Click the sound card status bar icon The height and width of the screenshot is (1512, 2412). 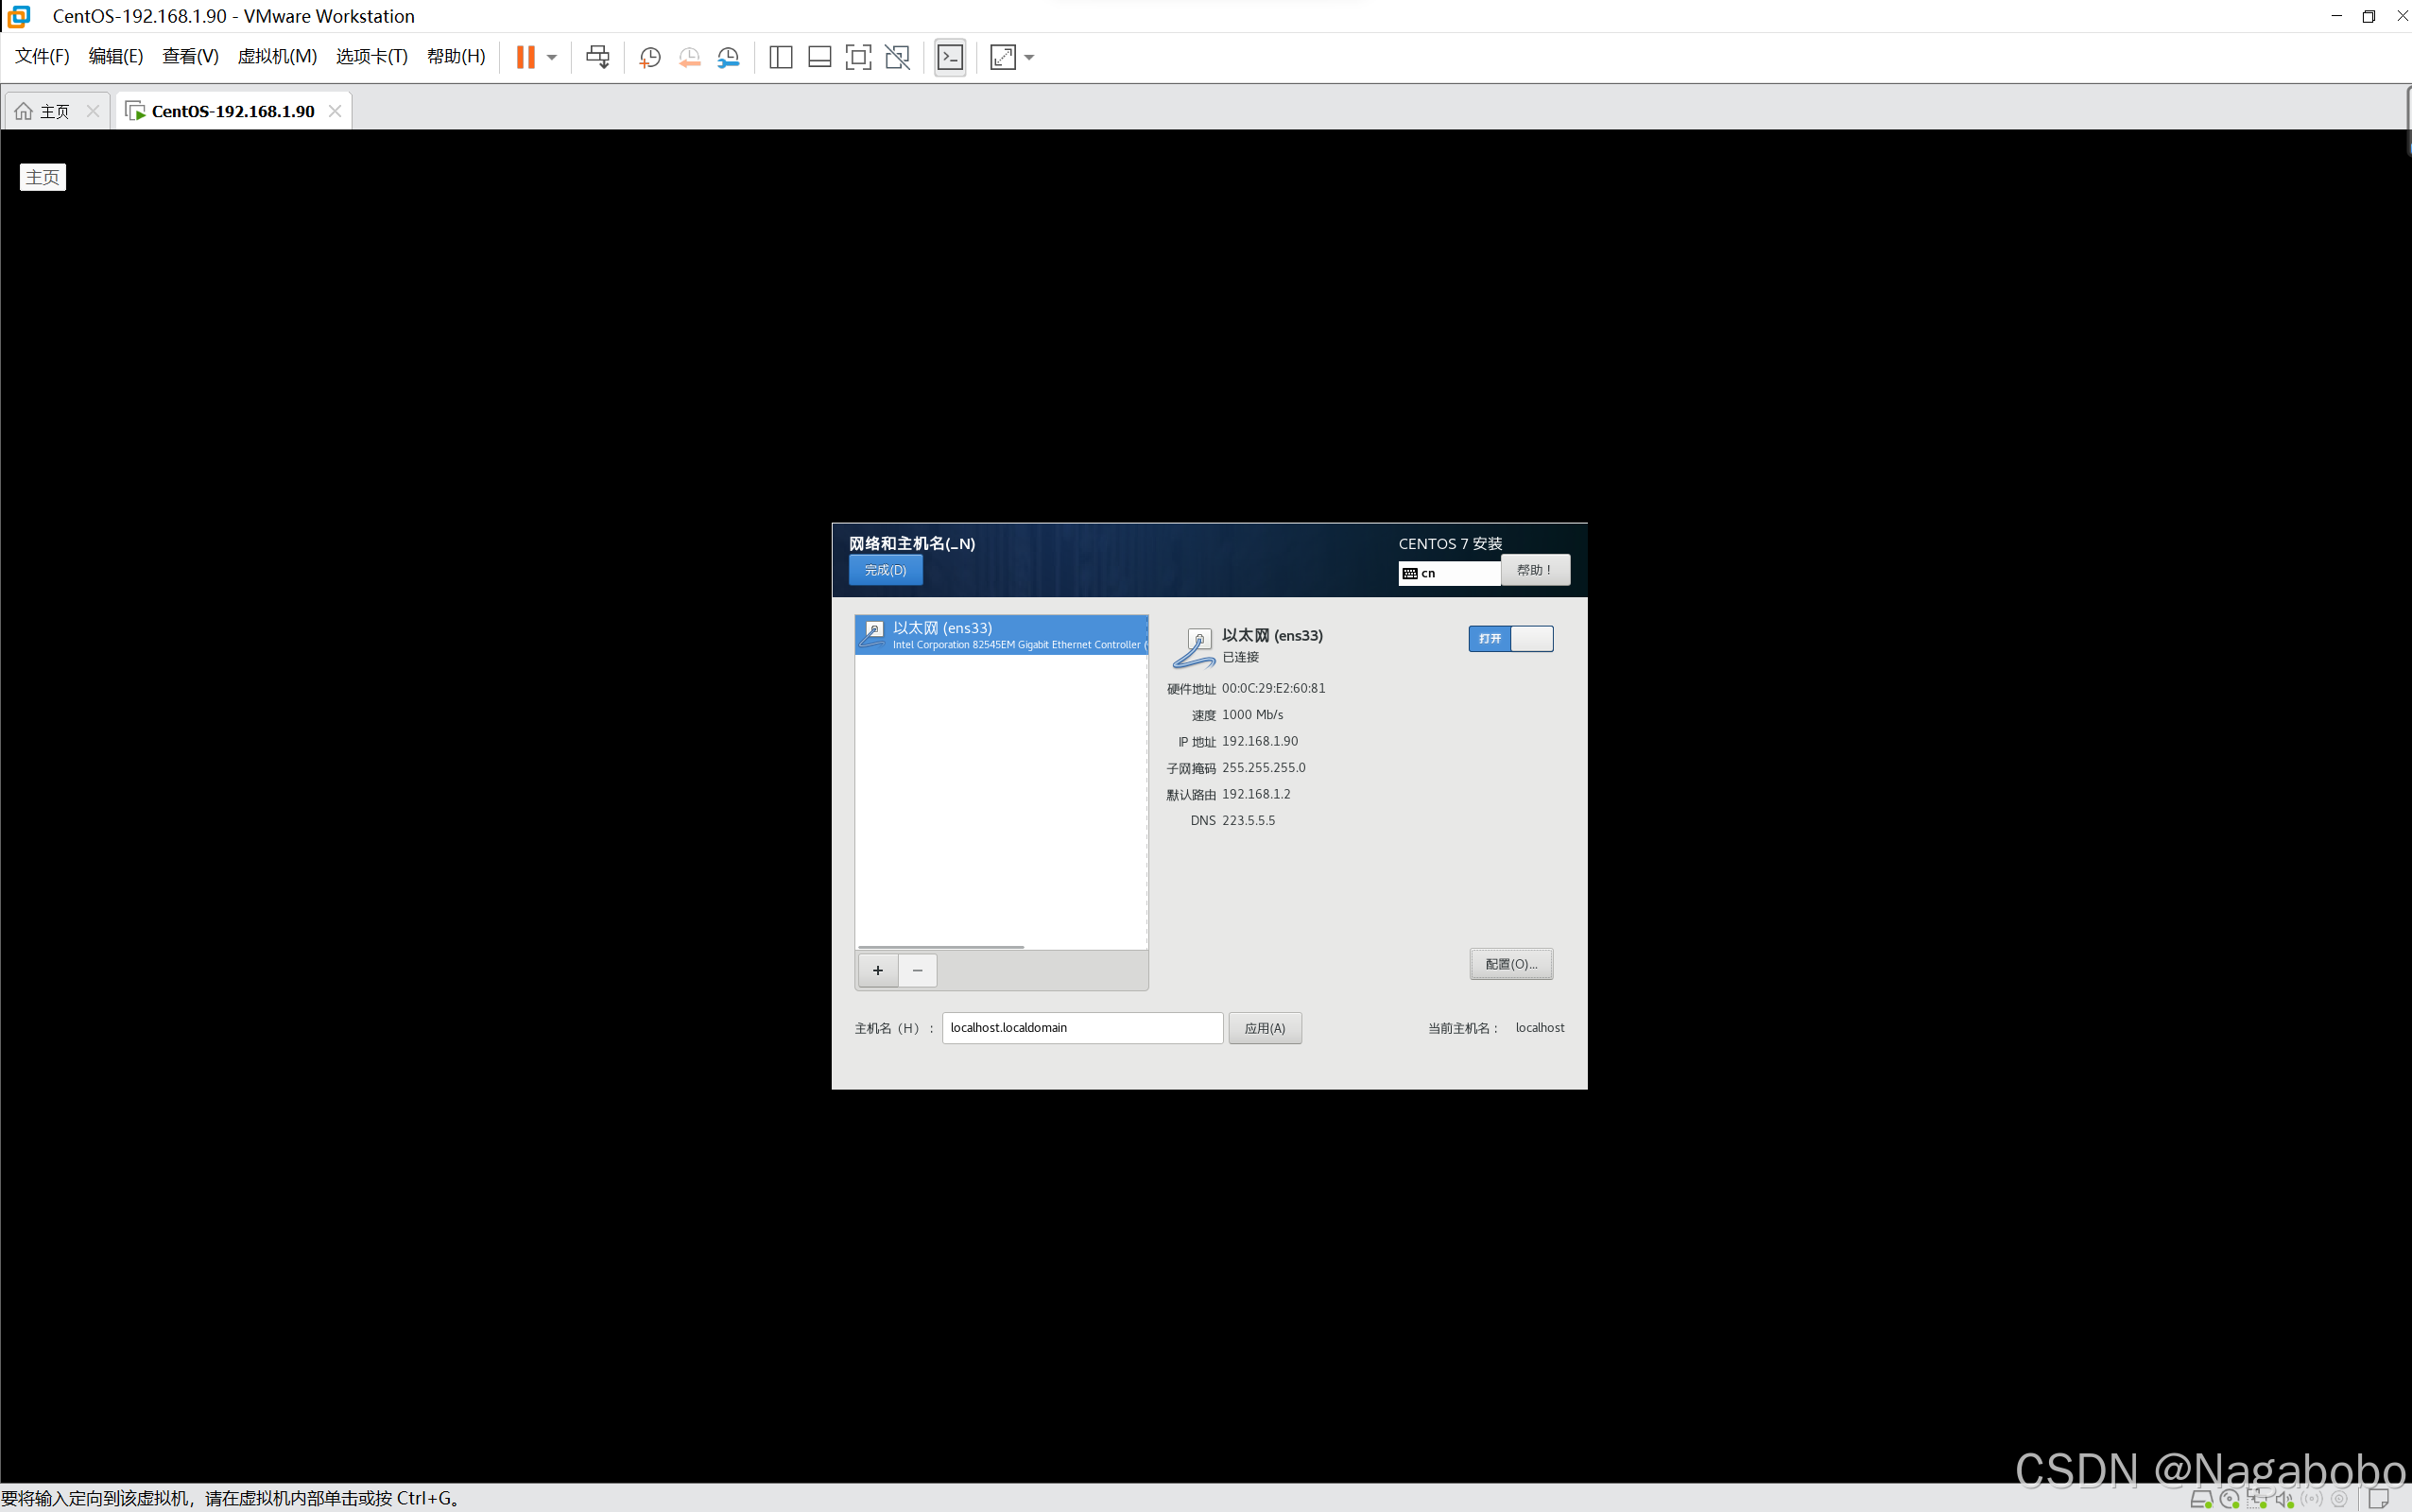click(x=2284, y=1498)
